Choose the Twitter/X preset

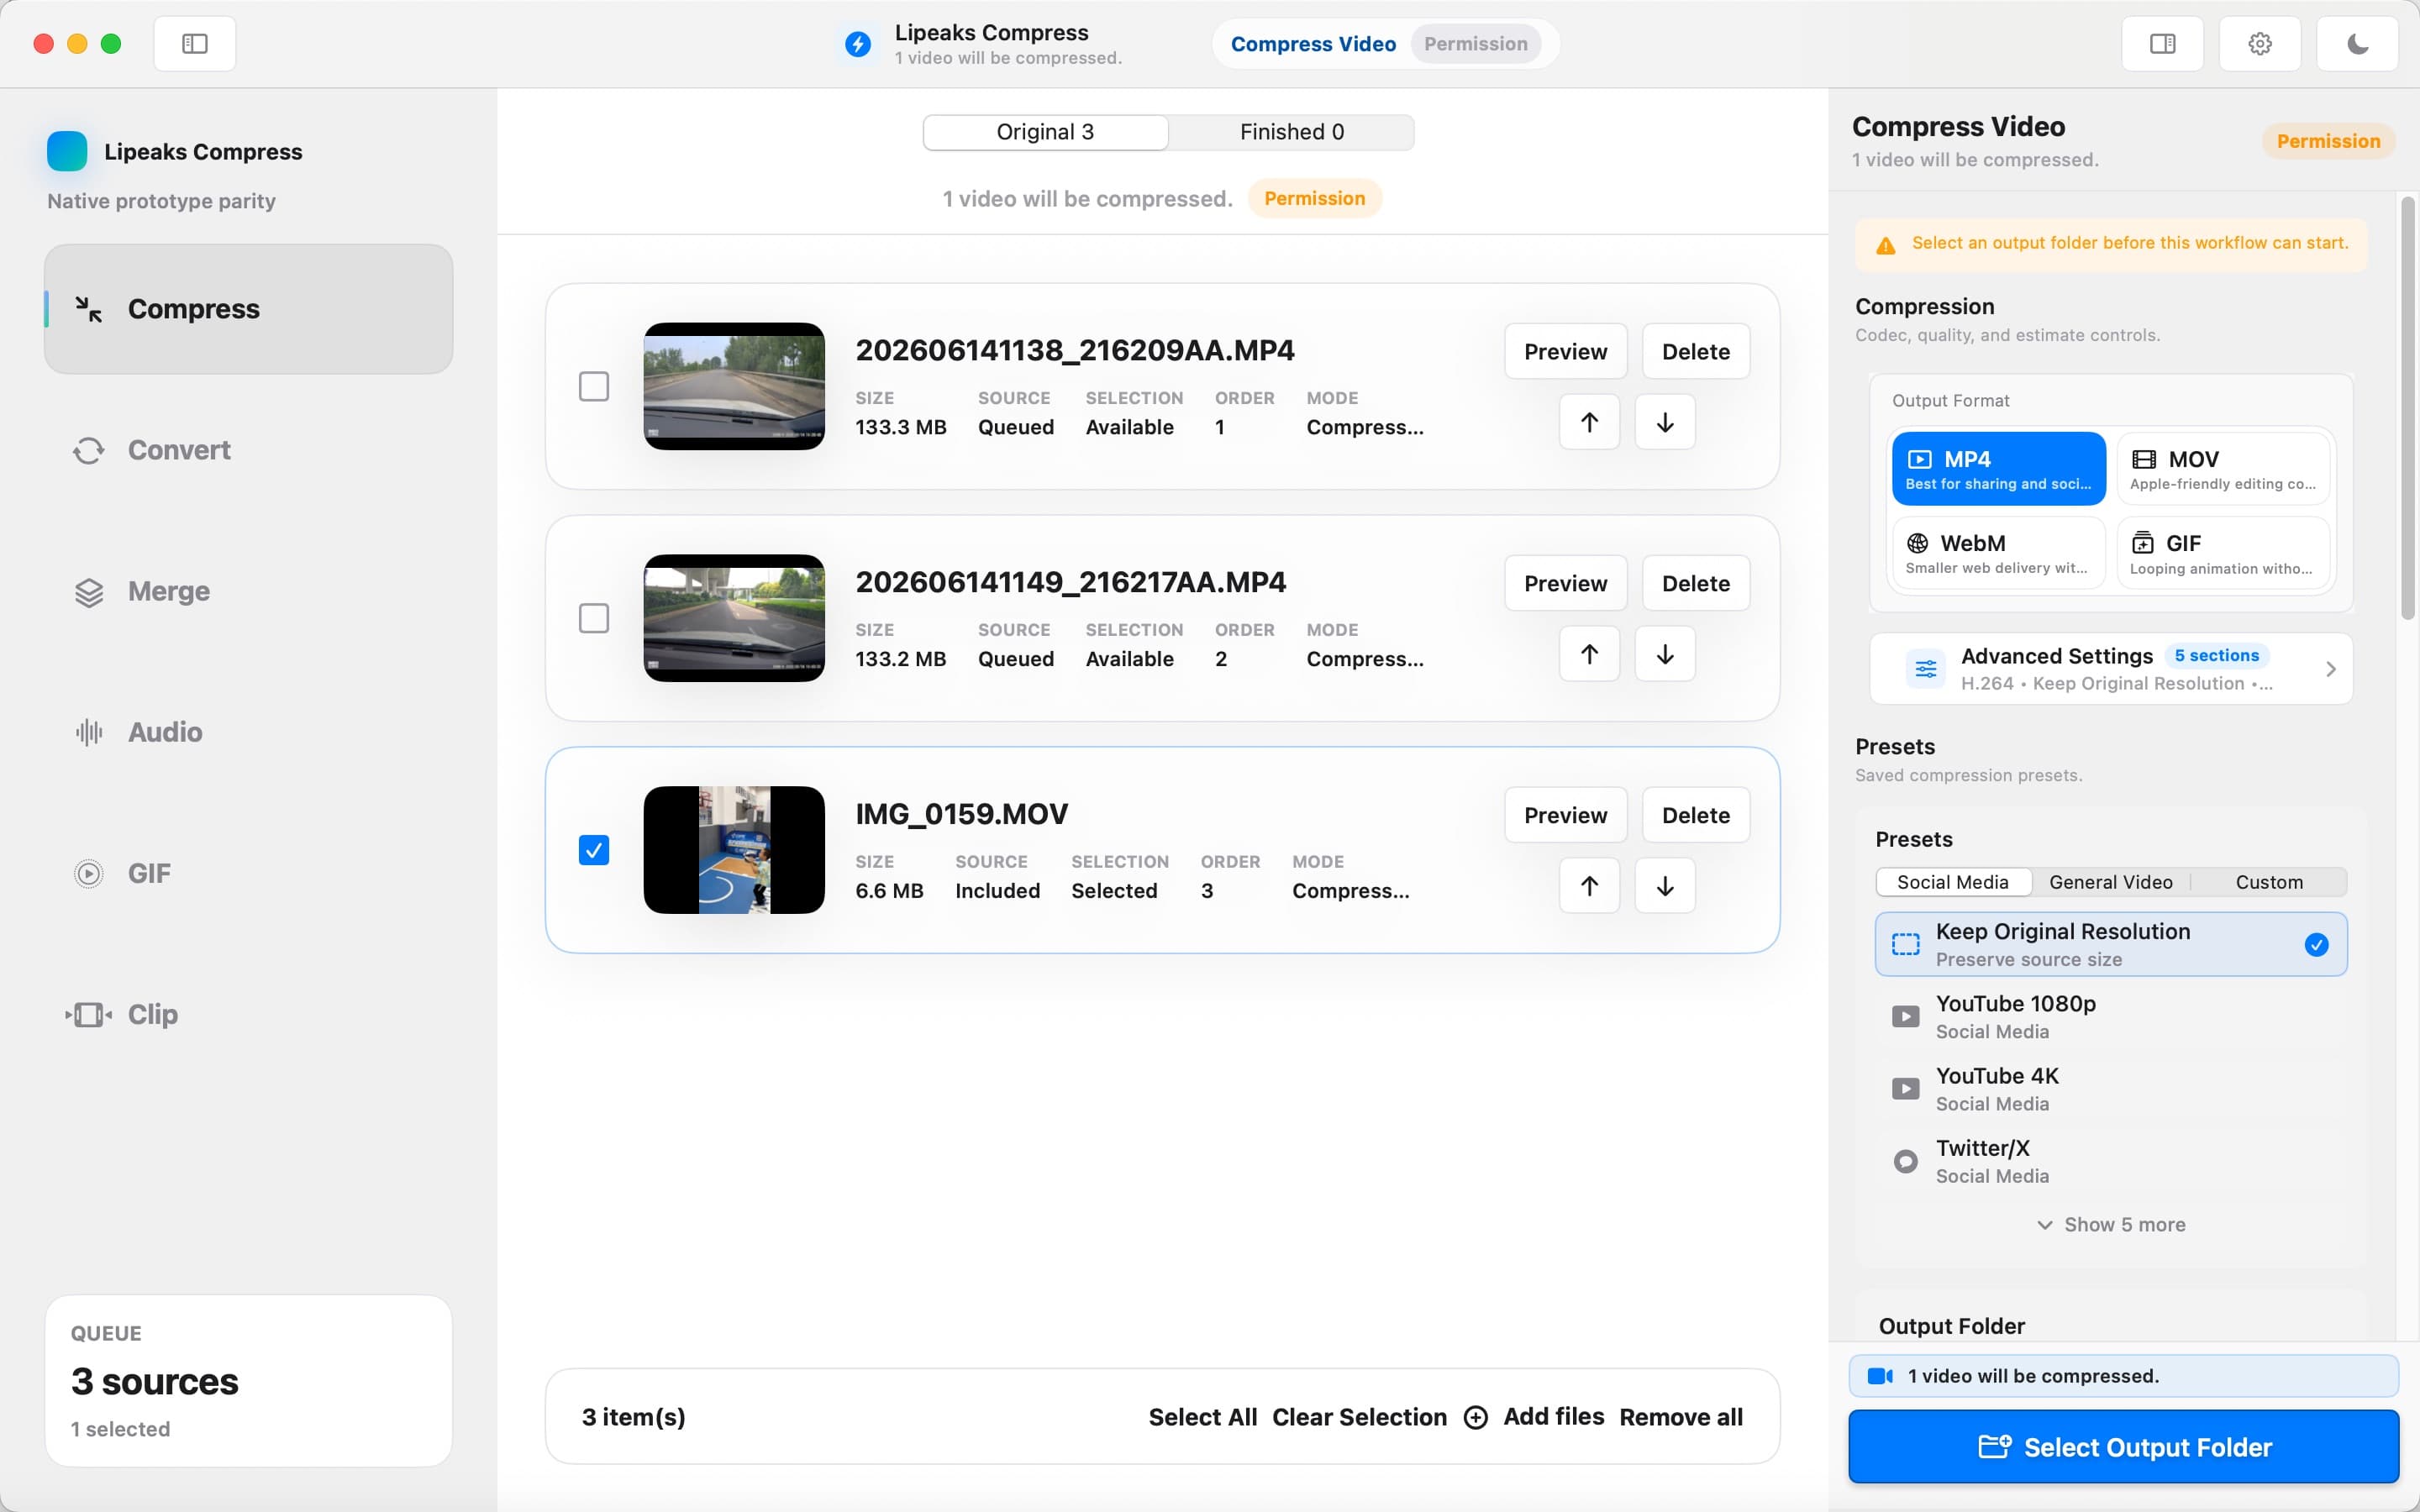coord(2111,1161)
